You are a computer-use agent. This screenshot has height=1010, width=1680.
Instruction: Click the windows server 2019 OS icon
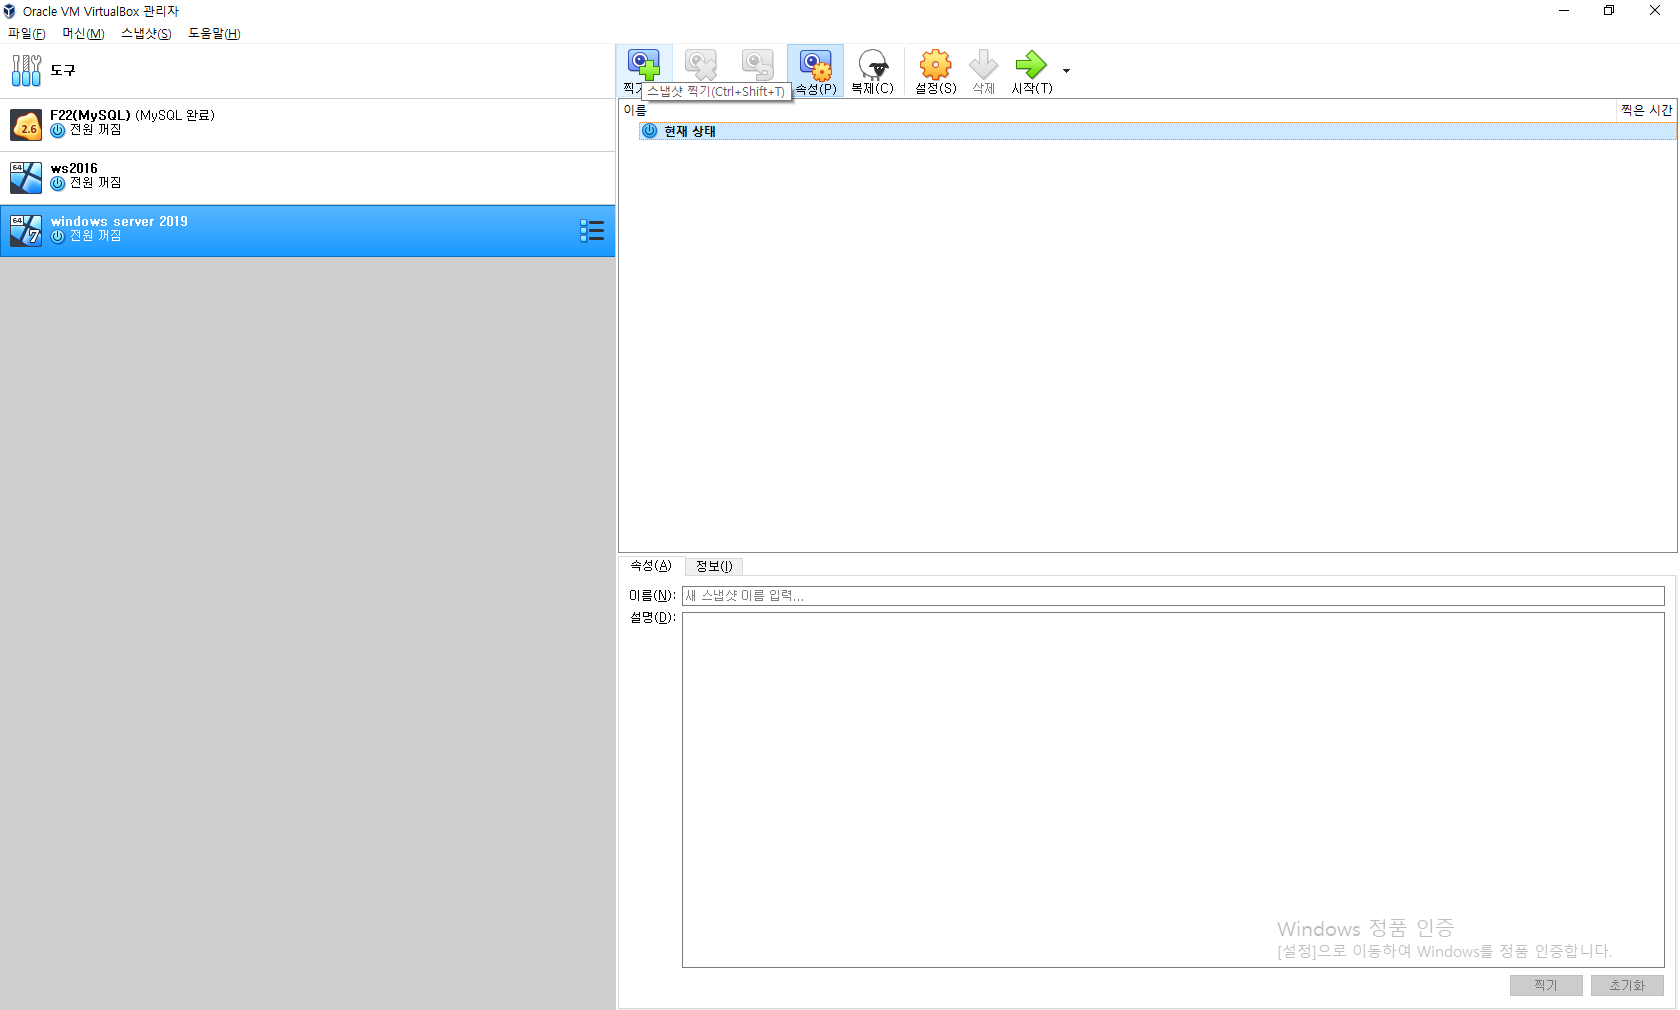tap(26, 231)
